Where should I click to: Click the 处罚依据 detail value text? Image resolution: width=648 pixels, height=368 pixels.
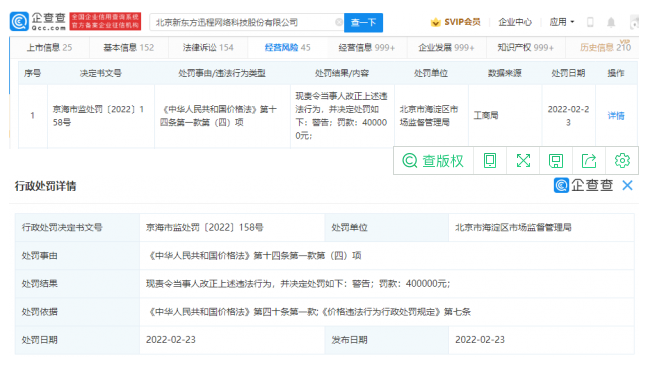click(310, 312)
